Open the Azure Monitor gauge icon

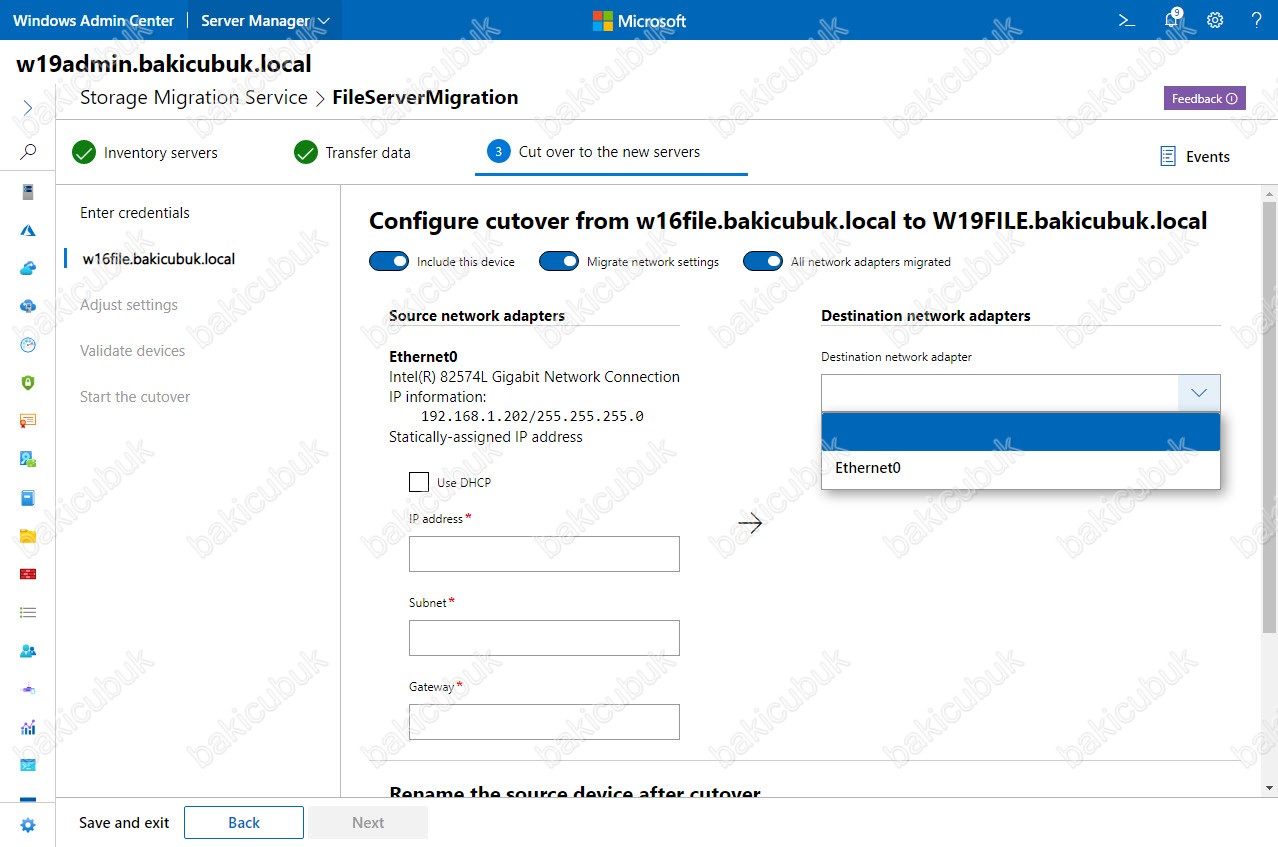[28, 344]
